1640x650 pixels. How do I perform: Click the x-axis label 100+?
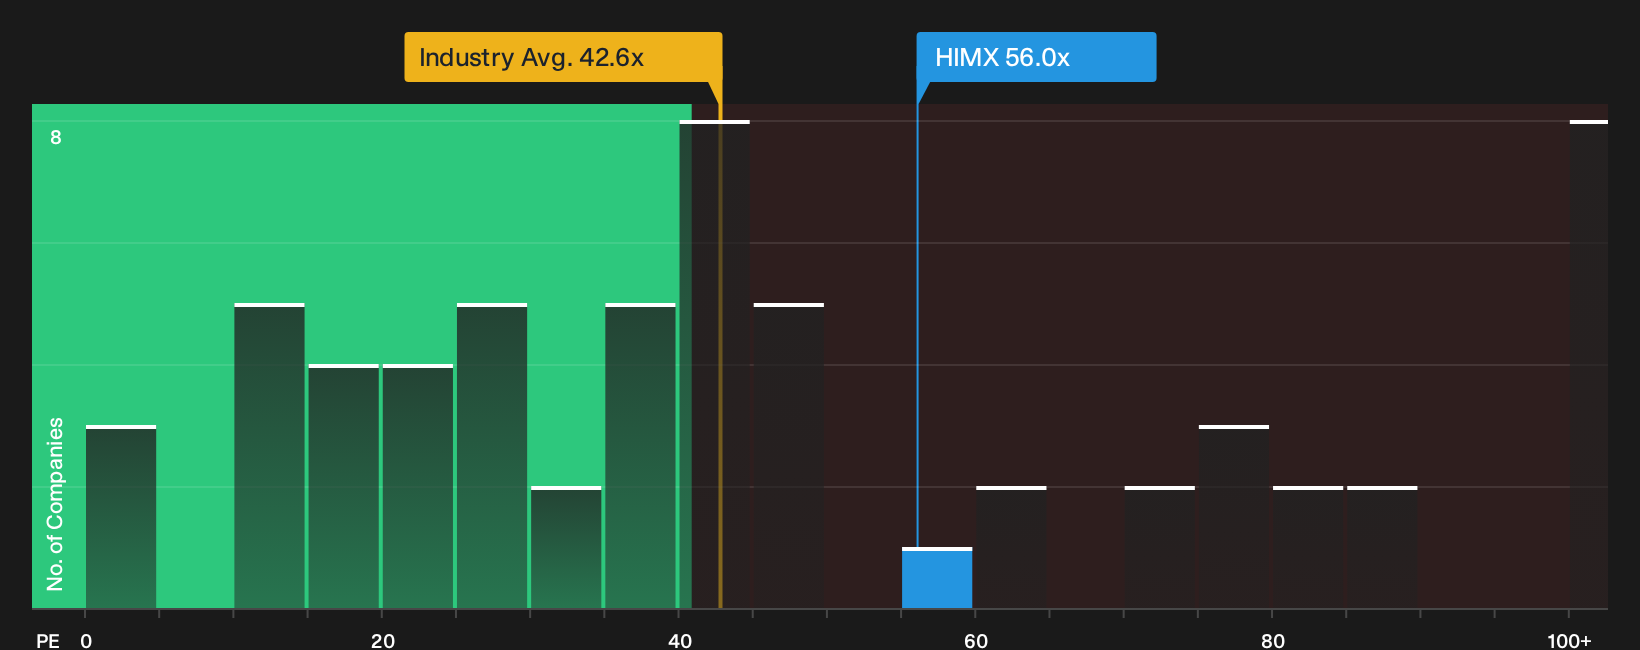1568,640
